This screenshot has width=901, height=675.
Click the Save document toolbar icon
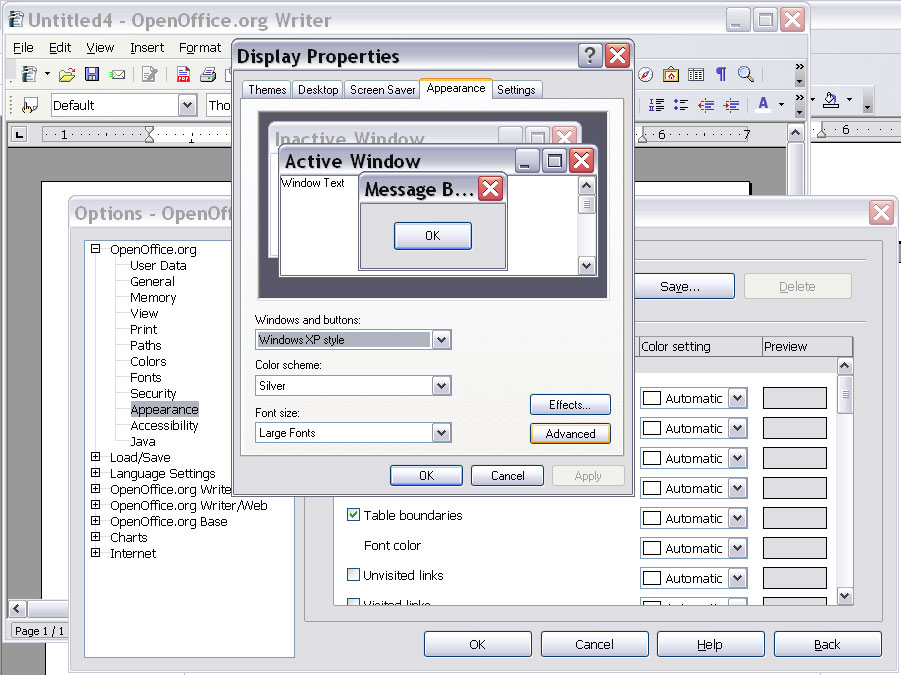coord(92,75)
